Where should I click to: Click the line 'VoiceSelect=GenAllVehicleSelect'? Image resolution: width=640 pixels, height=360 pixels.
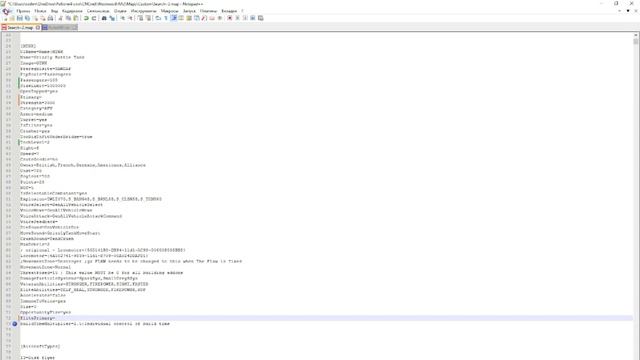[61, 204]
